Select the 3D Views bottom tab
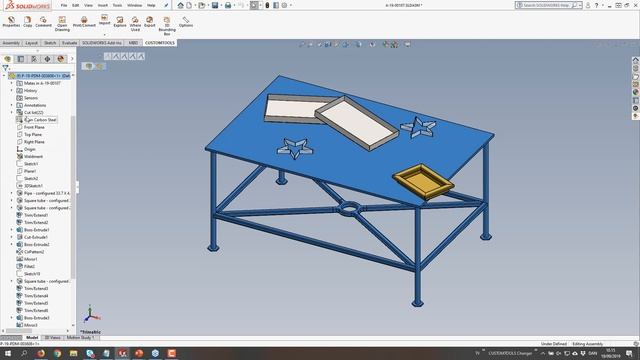 [x=52, y=338]
